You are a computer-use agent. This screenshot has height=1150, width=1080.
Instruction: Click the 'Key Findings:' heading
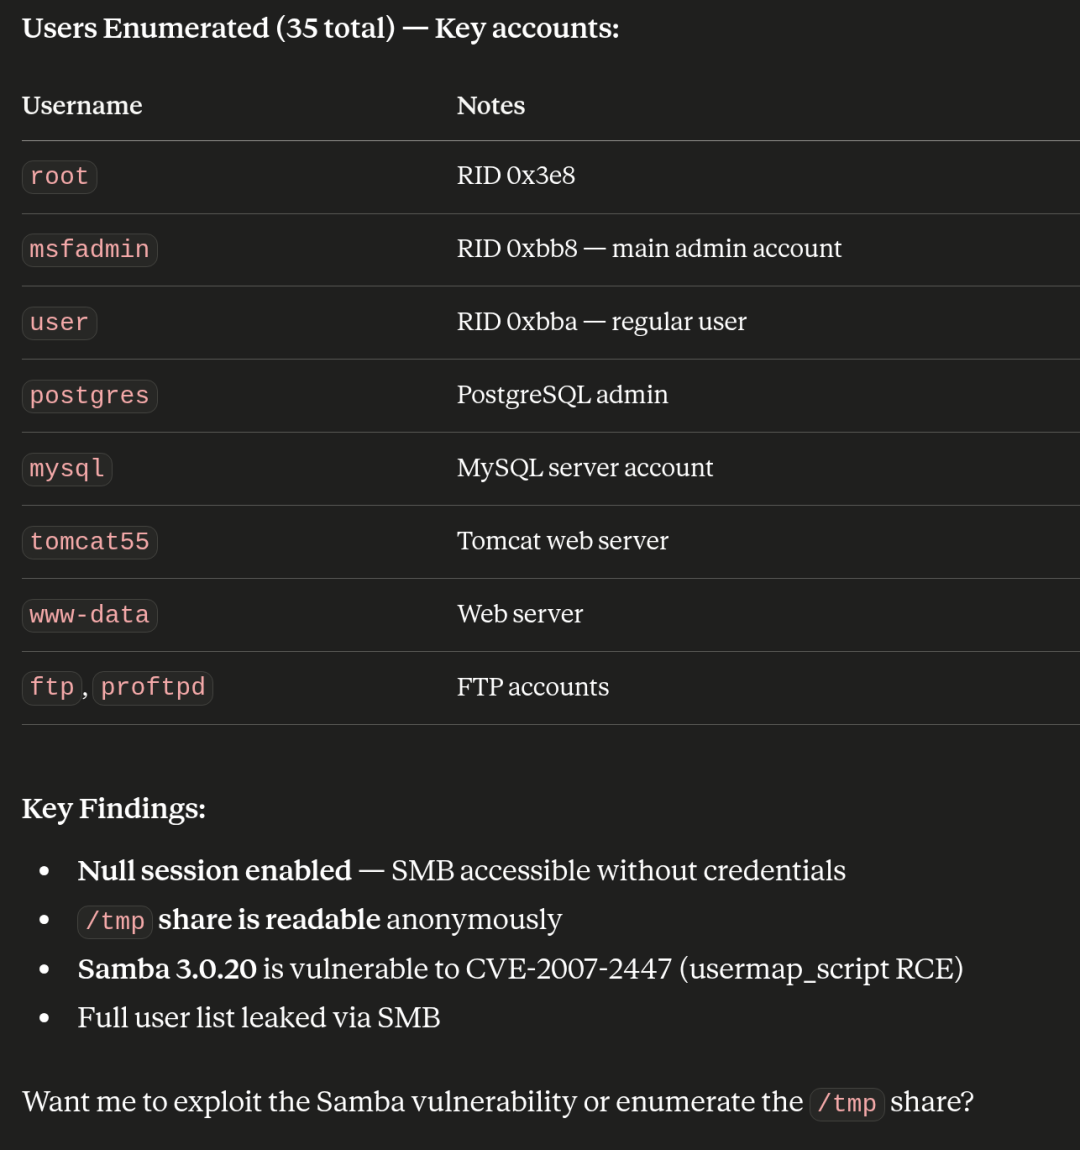tap(114, 809)
